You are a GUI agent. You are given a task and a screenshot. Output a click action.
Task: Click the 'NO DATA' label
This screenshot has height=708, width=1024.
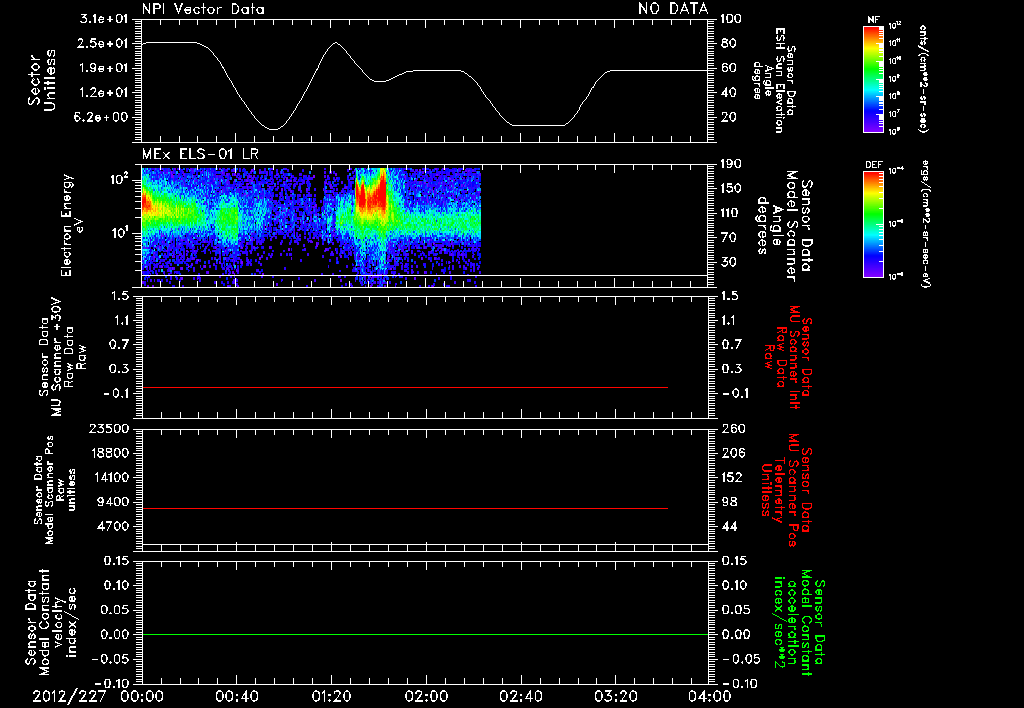673,8
